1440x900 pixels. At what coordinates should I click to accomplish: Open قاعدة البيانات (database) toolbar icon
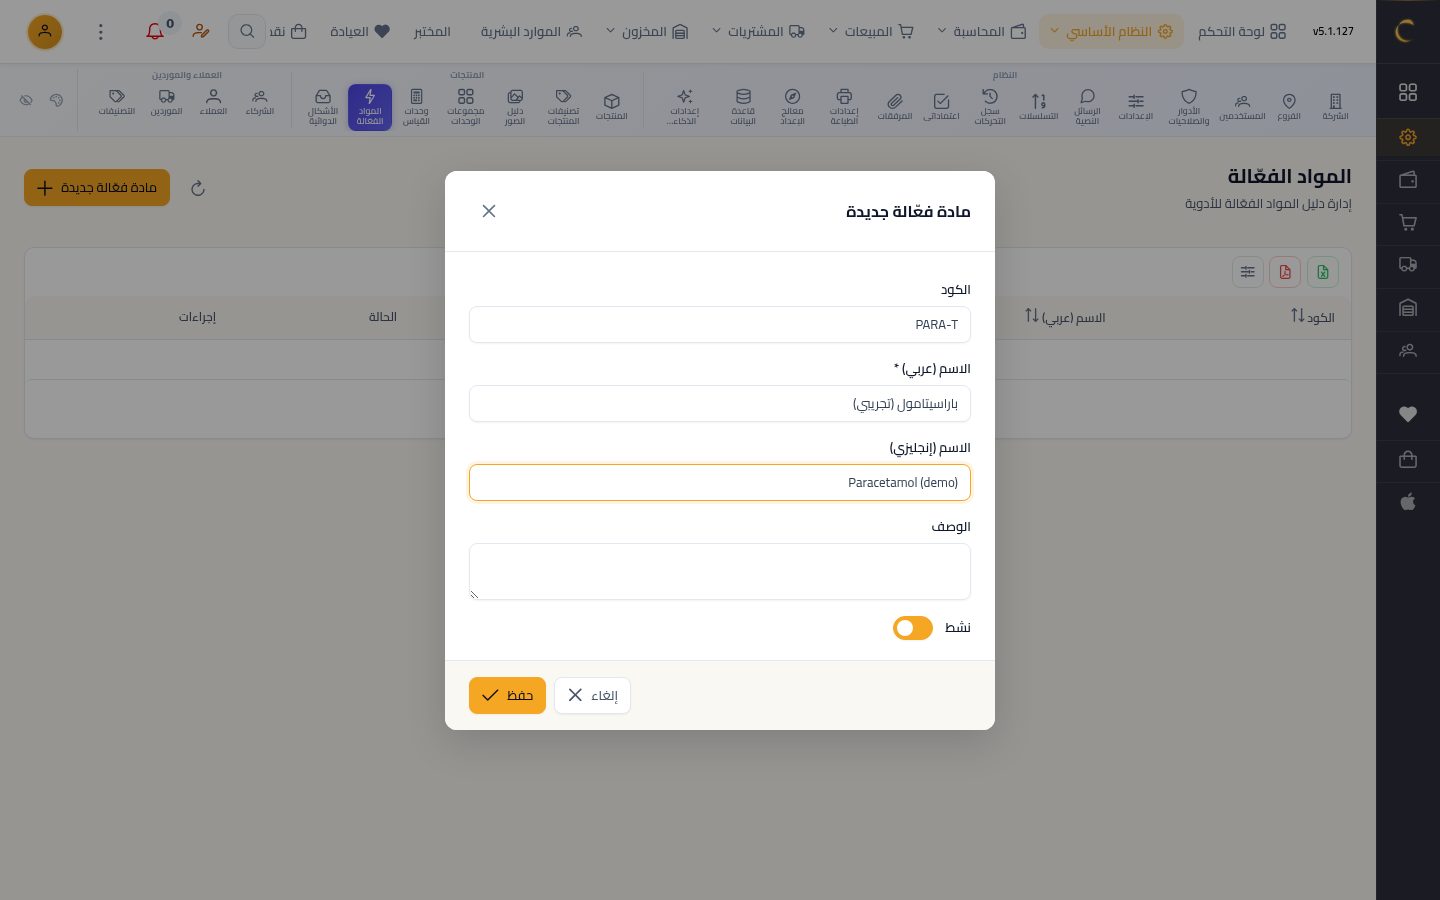point(743,107)
